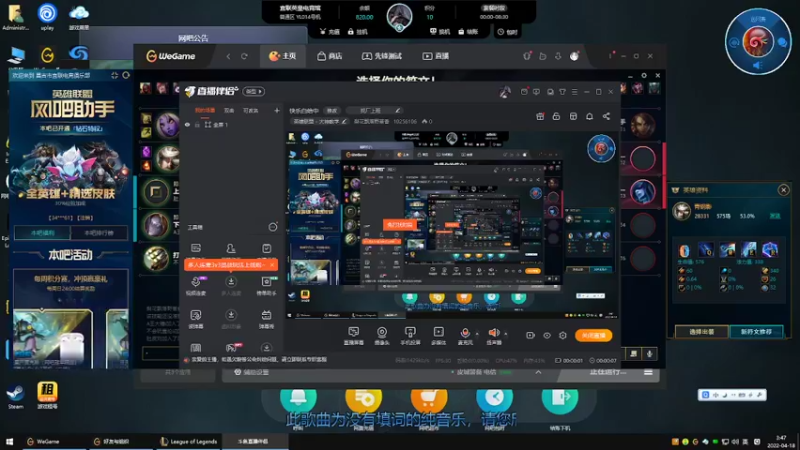The width and height of the screenshot is (800, 450).
Task: Add 摄像头 camera source
Action: click(x=382, y=336)
